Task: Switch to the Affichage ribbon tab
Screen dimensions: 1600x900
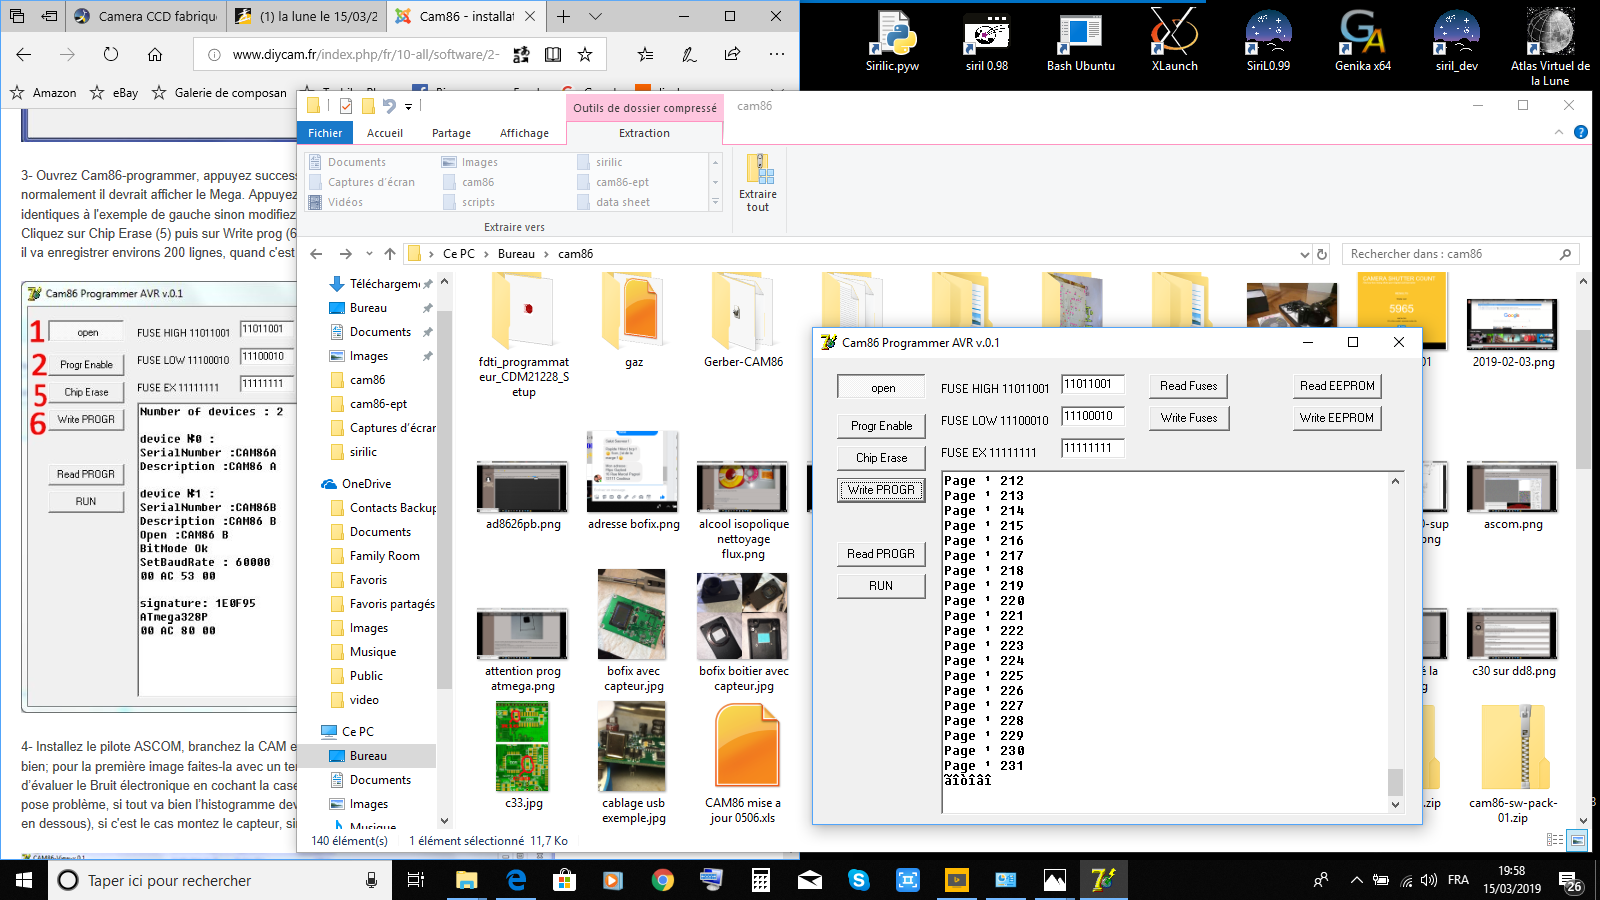Action: pyautogui.click(x=524, y=133)
